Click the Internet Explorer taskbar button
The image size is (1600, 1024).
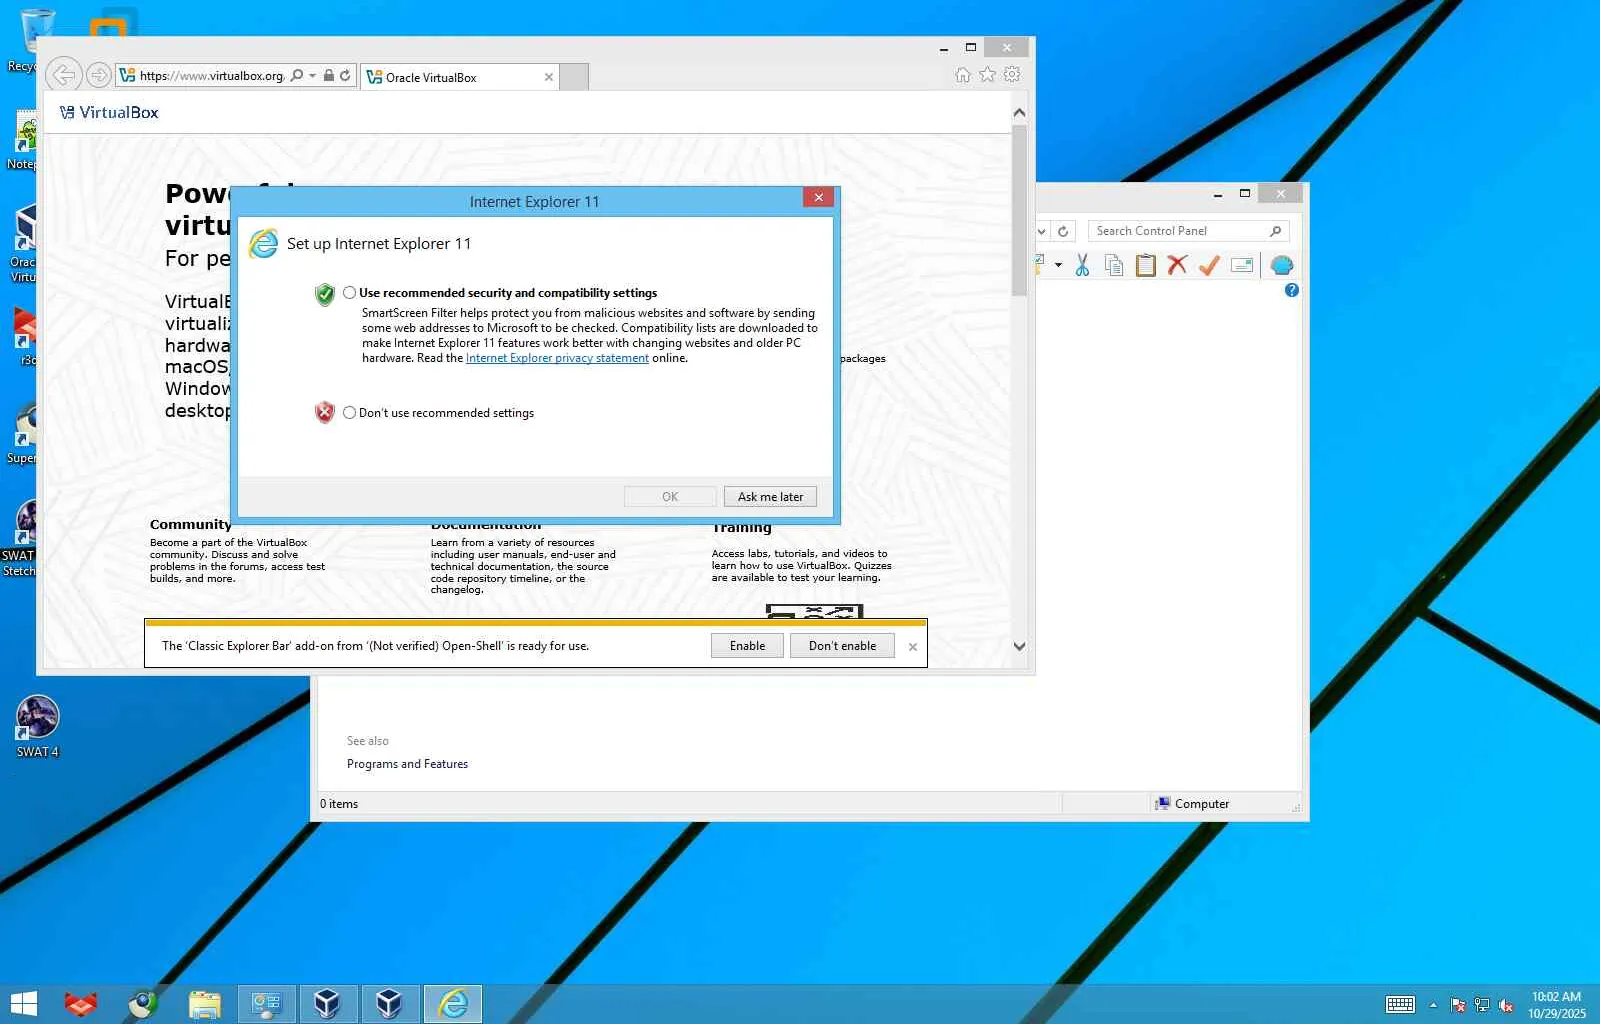tap(453, 1004)
